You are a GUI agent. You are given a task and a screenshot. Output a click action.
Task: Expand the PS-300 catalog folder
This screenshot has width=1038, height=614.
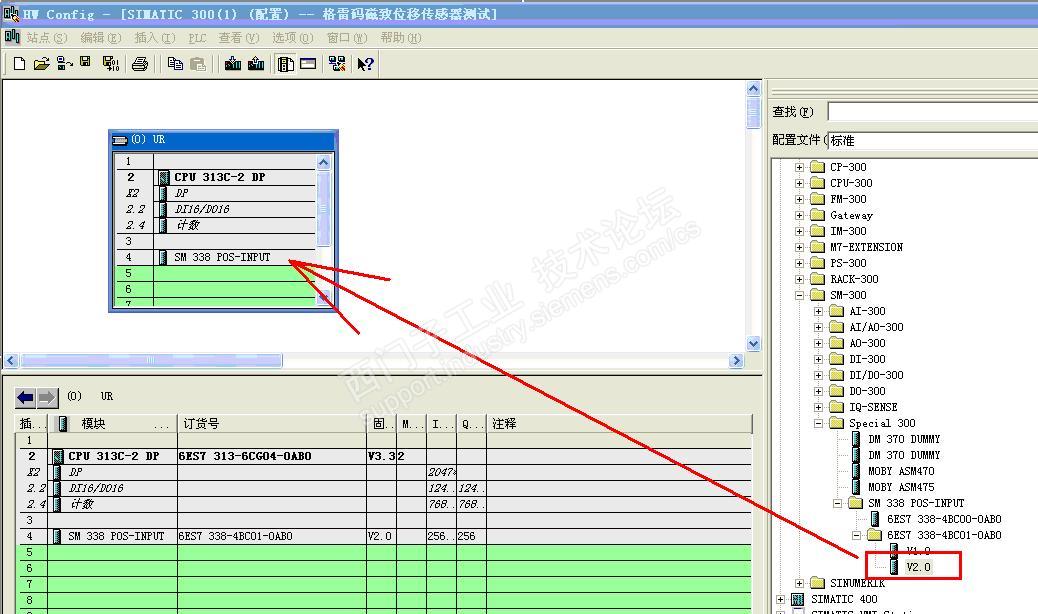[799, 263]
